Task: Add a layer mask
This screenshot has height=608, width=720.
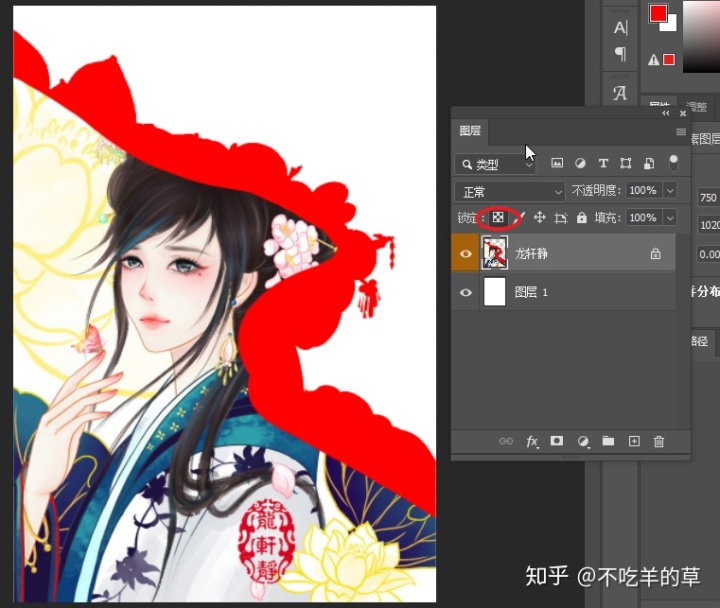Action: pos(557,441)
